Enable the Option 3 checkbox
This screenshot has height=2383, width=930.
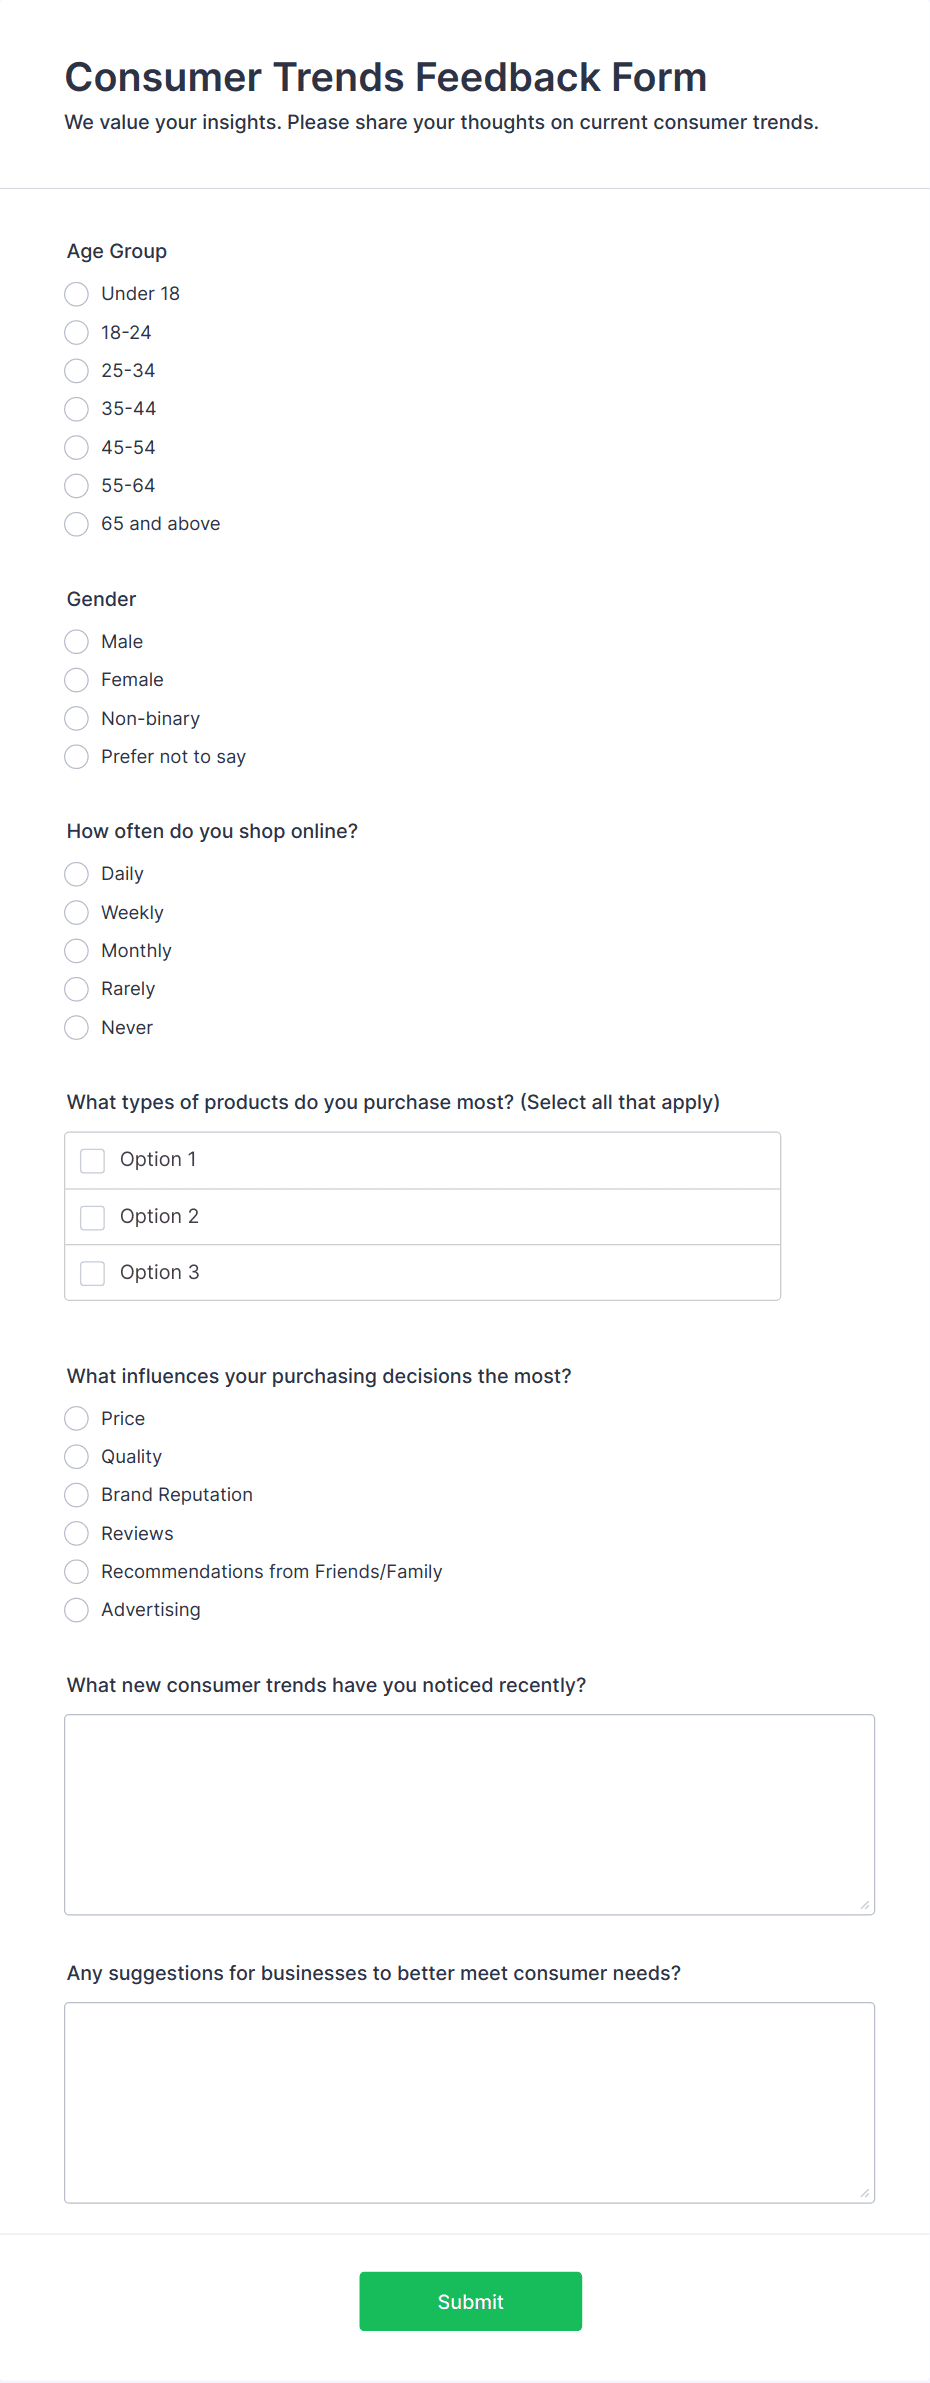(x=93, y=1273)
